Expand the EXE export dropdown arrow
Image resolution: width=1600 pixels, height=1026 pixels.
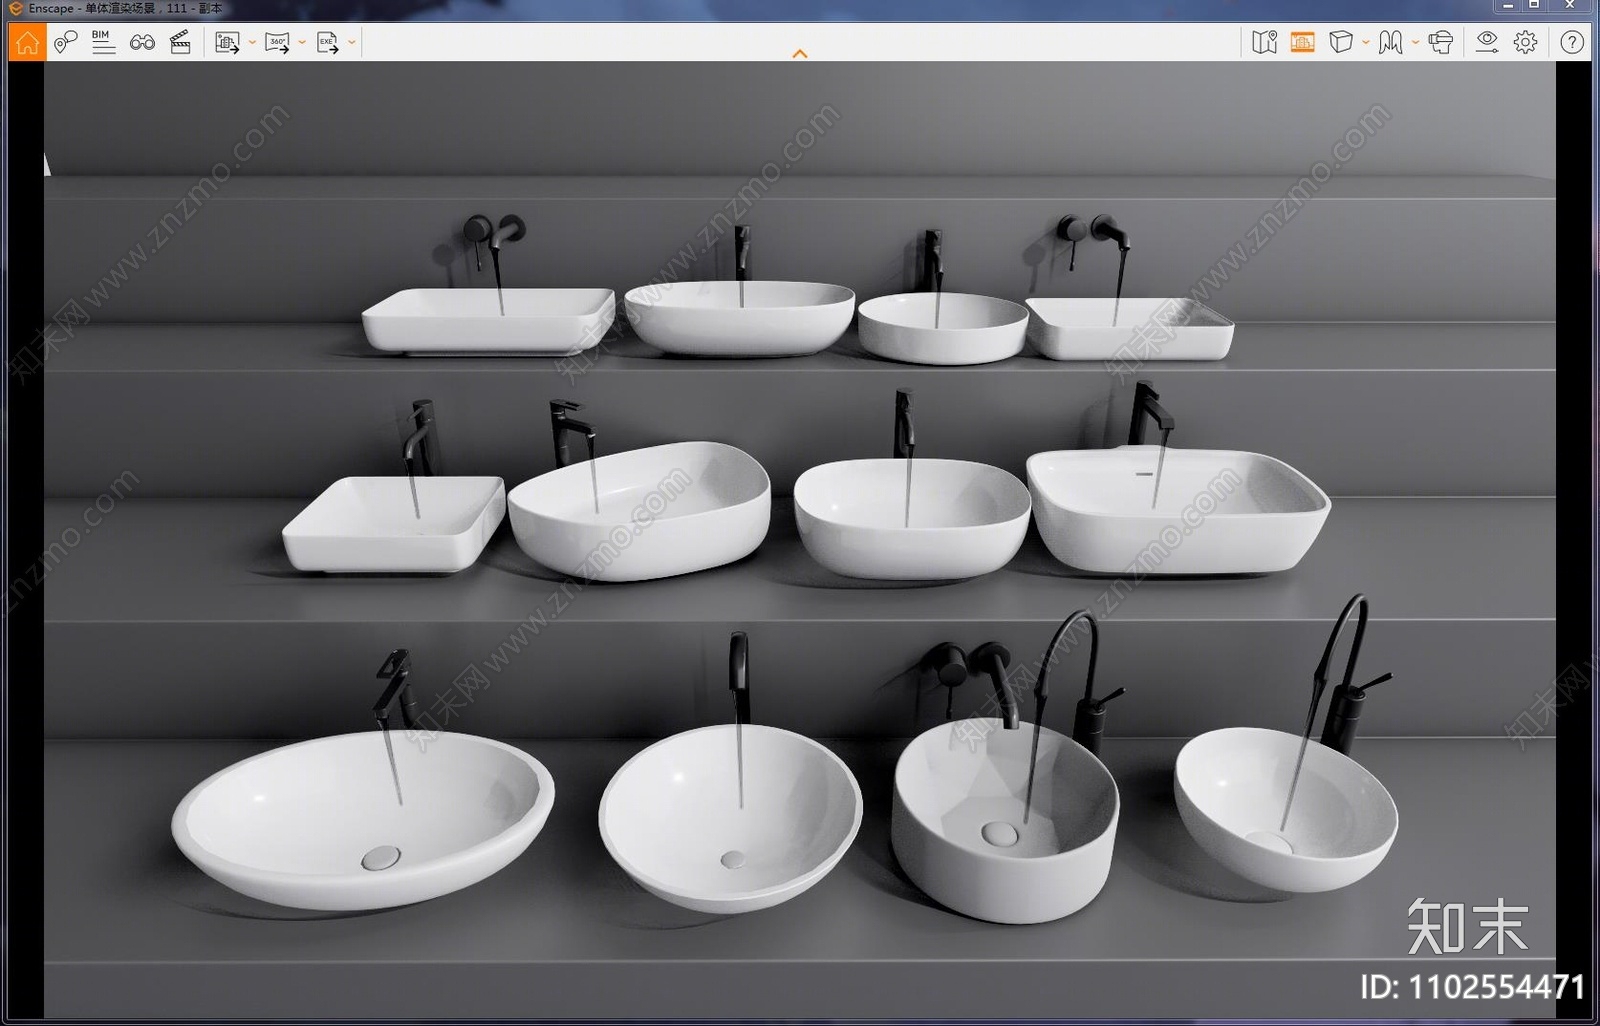[352, 42]
